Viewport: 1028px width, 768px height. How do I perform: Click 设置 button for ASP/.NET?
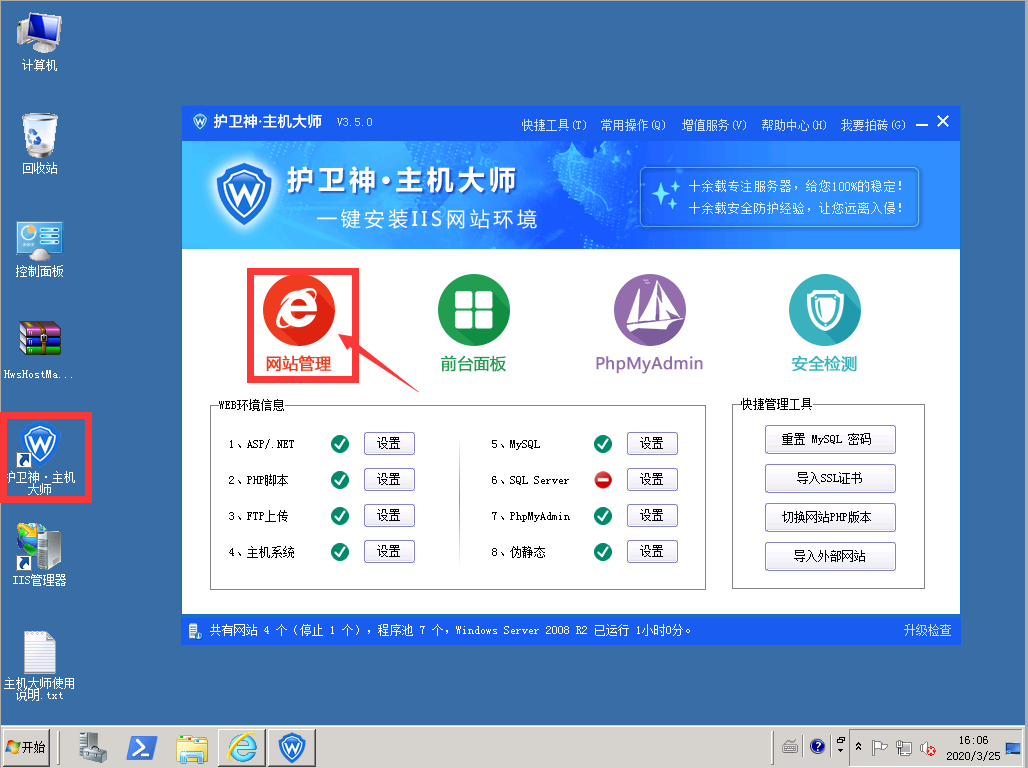pos(389,444)
